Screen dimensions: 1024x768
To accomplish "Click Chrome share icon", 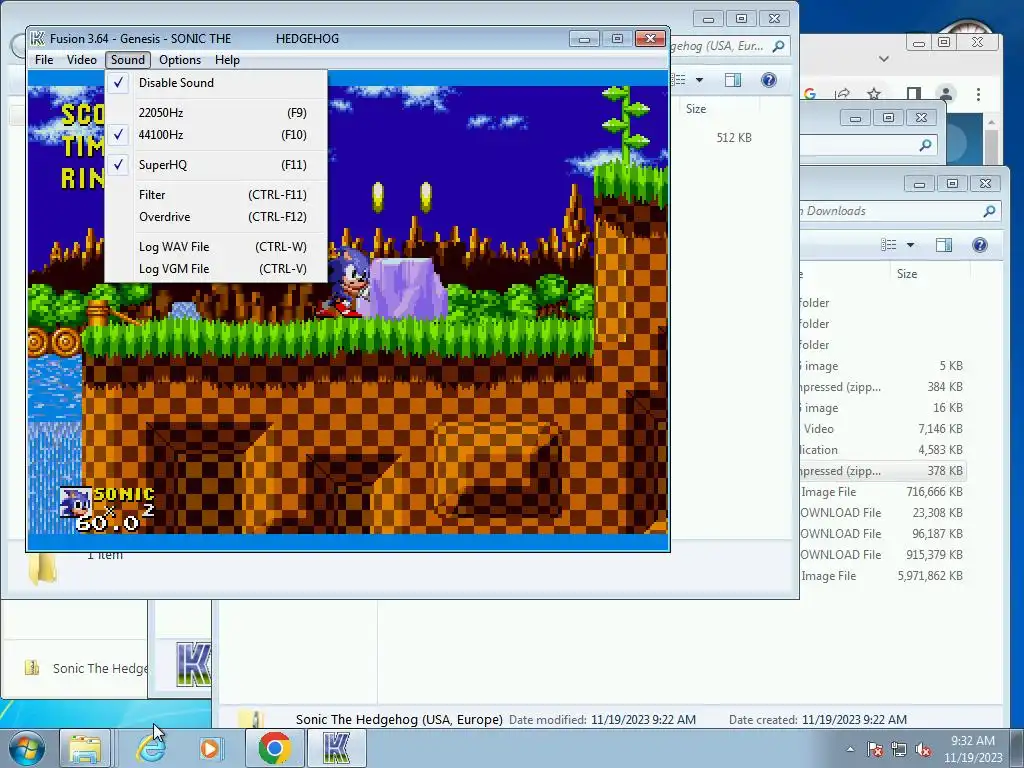I will 842,94.
